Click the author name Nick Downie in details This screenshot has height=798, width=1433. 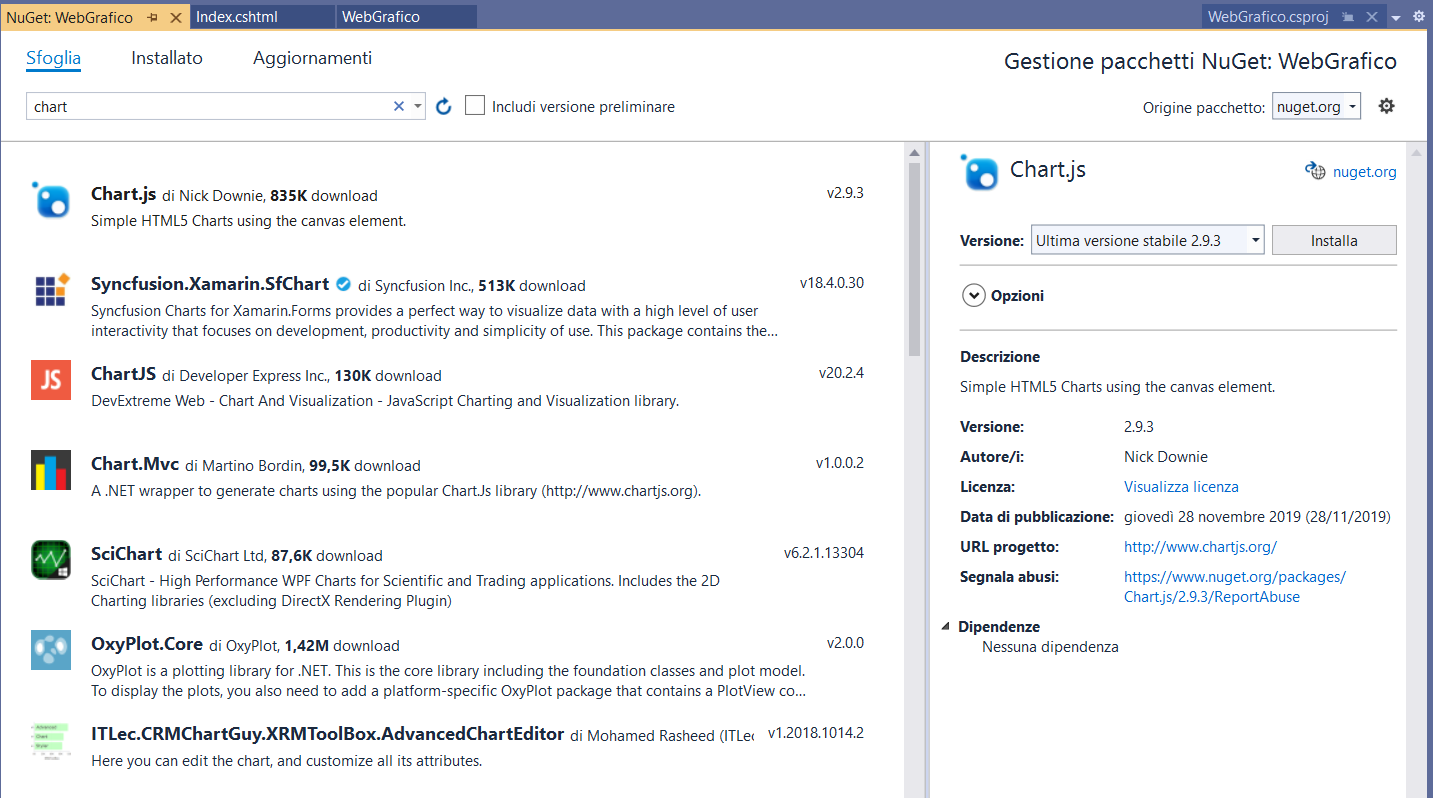coord(1166,457)
